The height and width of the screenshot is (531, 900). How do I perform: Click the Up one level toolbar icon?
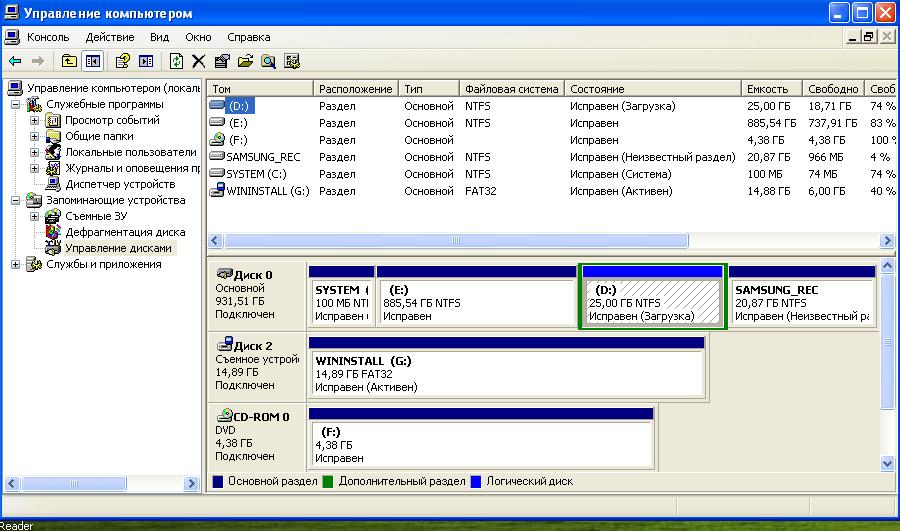tap(69, 61)
